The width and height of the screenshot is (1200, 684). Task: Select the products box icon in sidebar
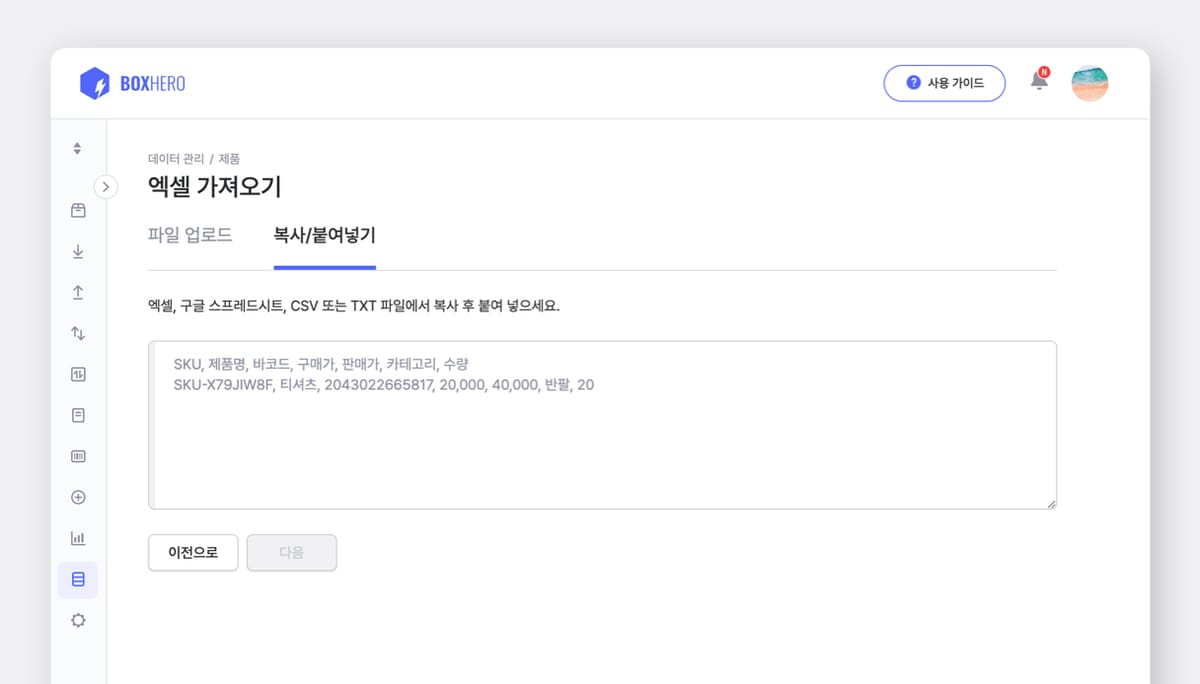click(78, 210)
